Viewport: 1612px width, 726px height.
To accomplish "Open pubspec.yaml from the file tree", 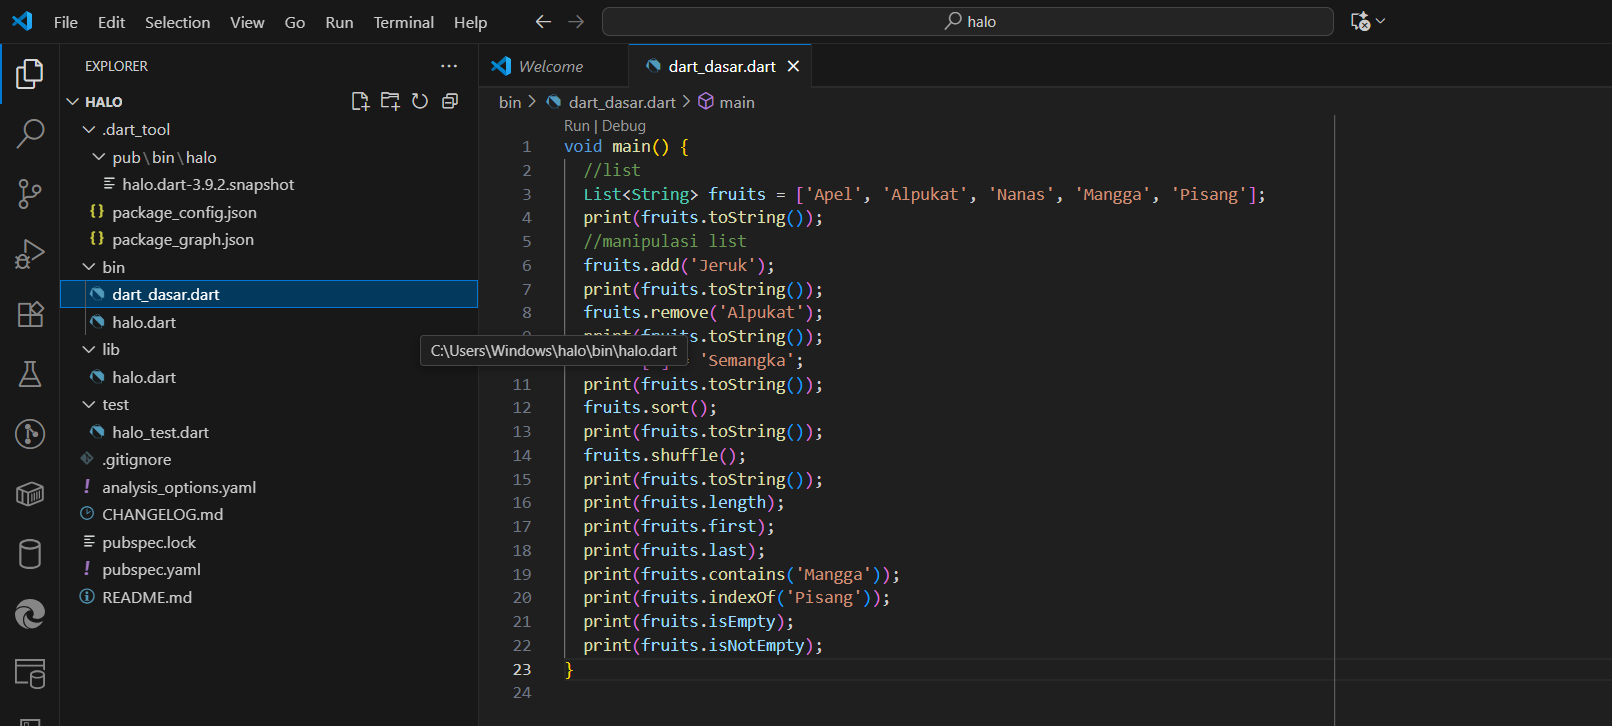I will point(151,570).
